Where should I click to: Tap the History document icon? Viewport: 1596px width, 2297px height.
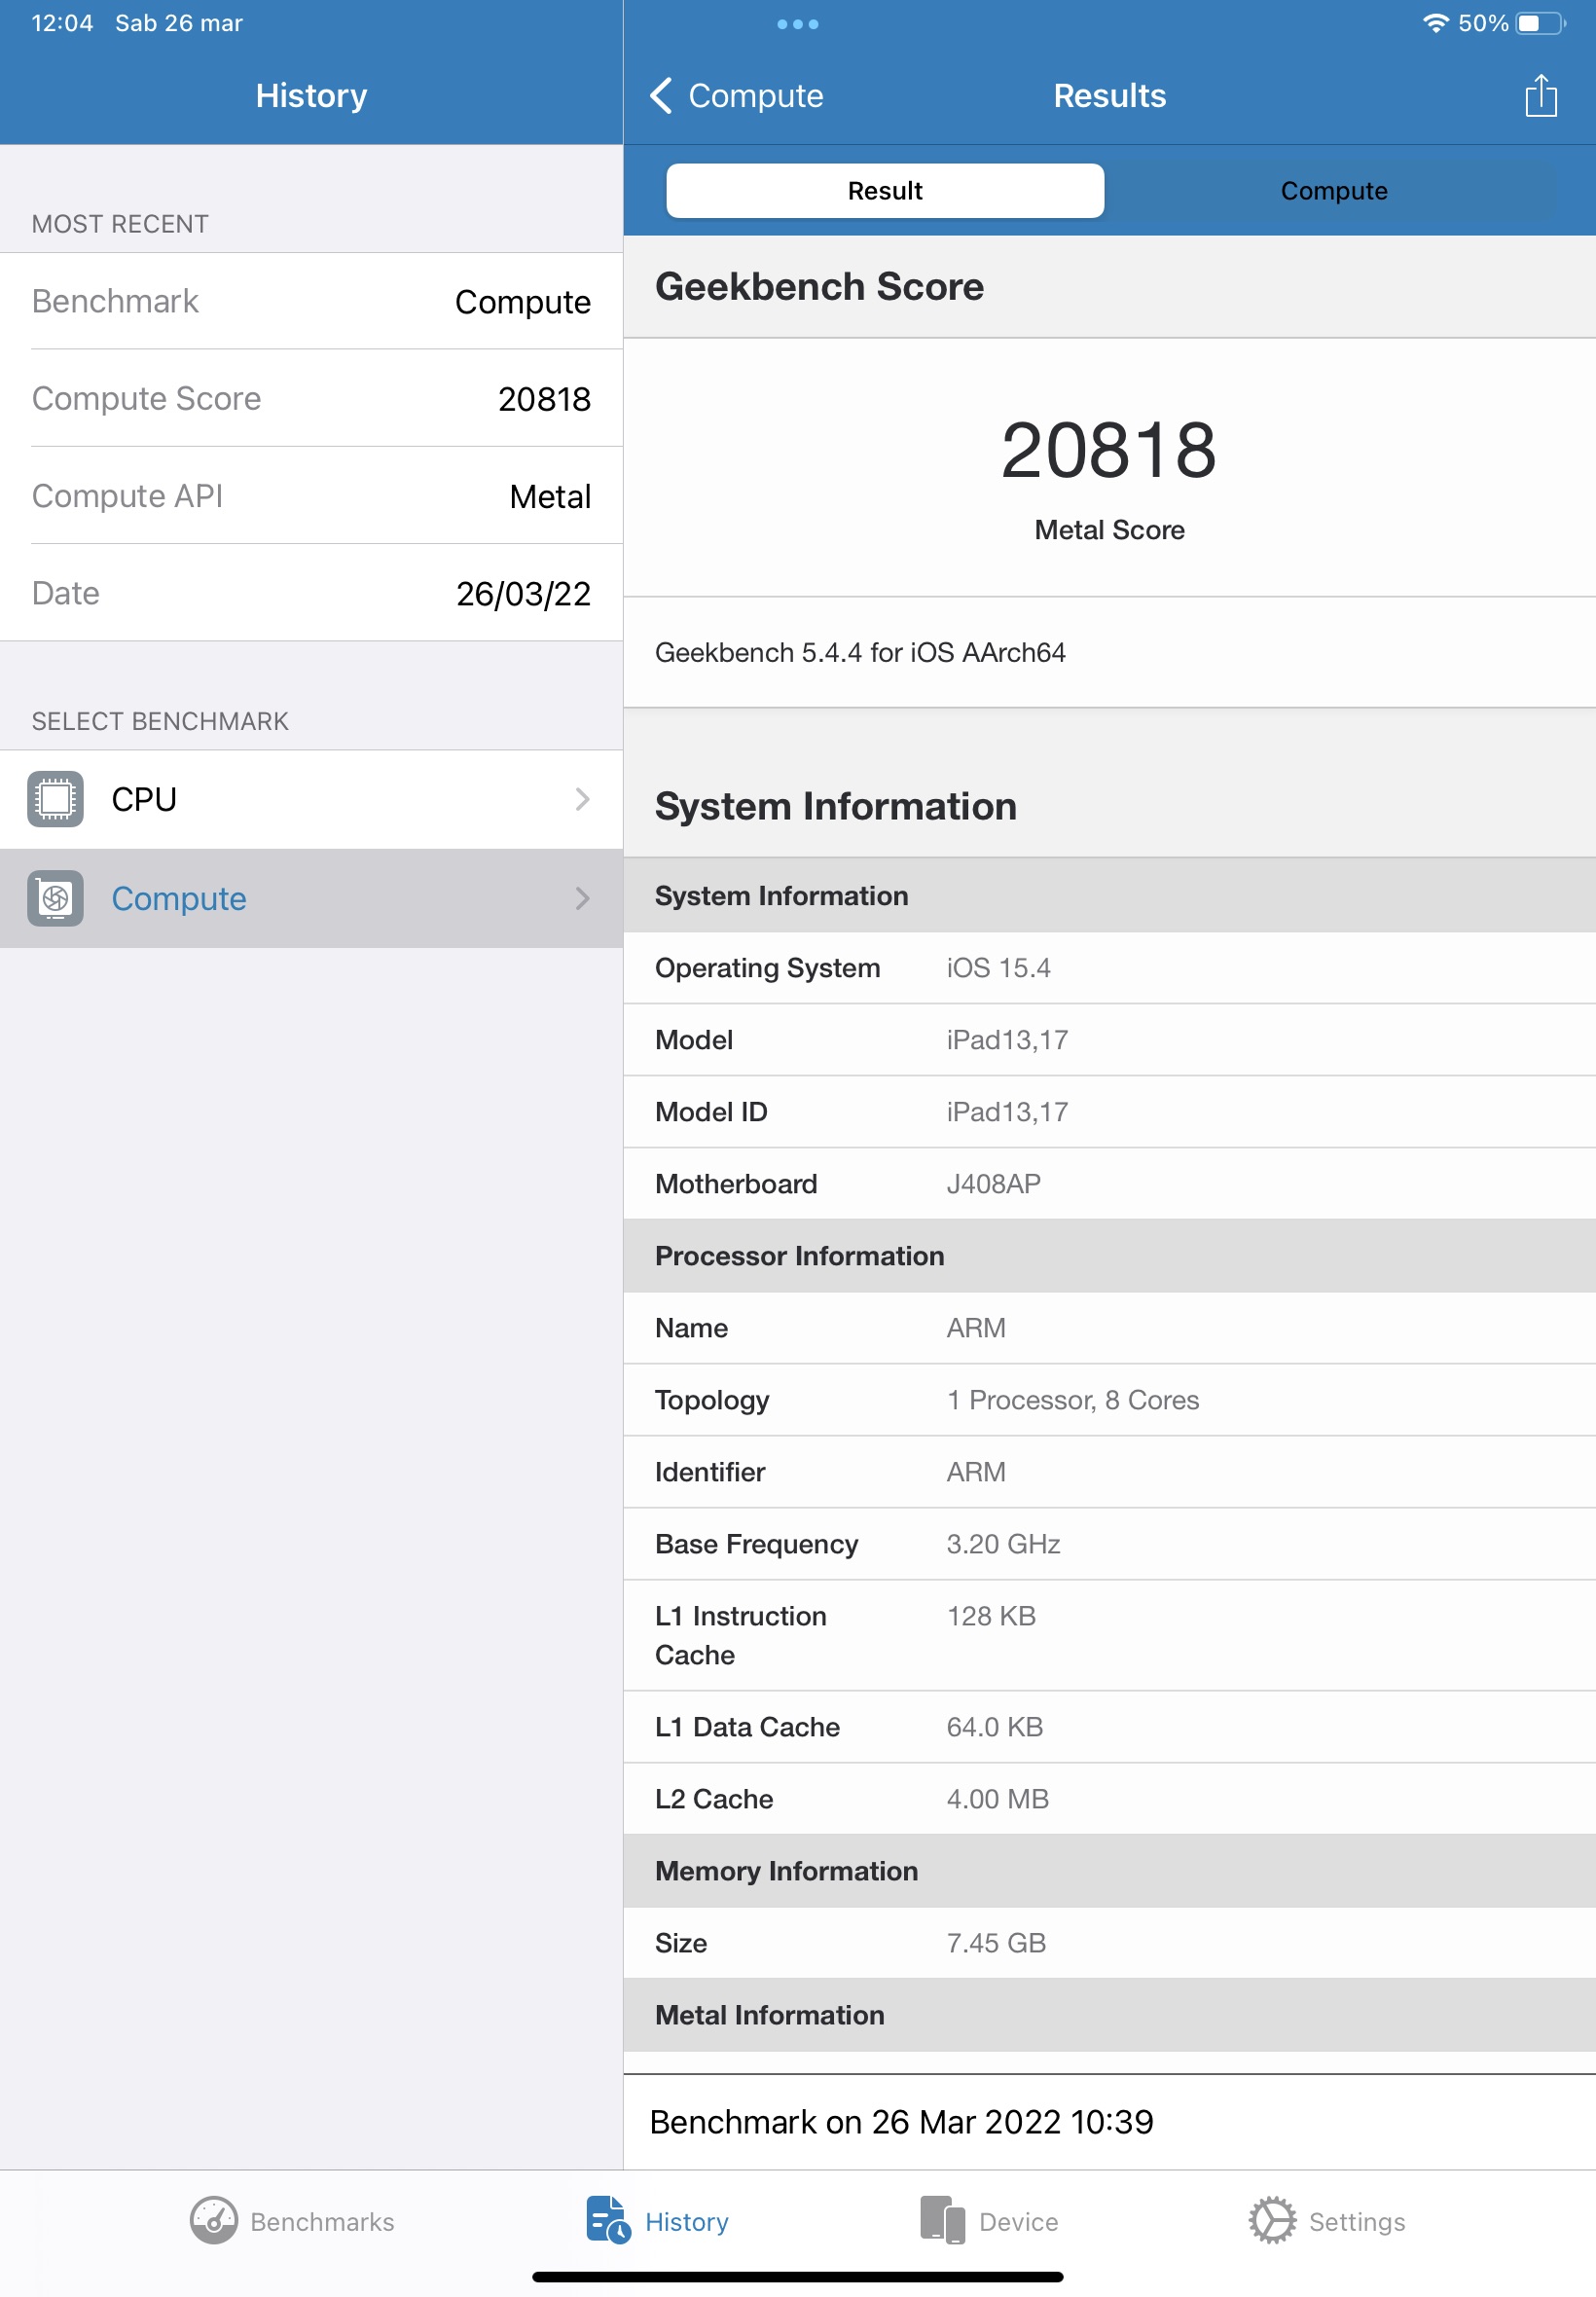(x=607, y=2220)
